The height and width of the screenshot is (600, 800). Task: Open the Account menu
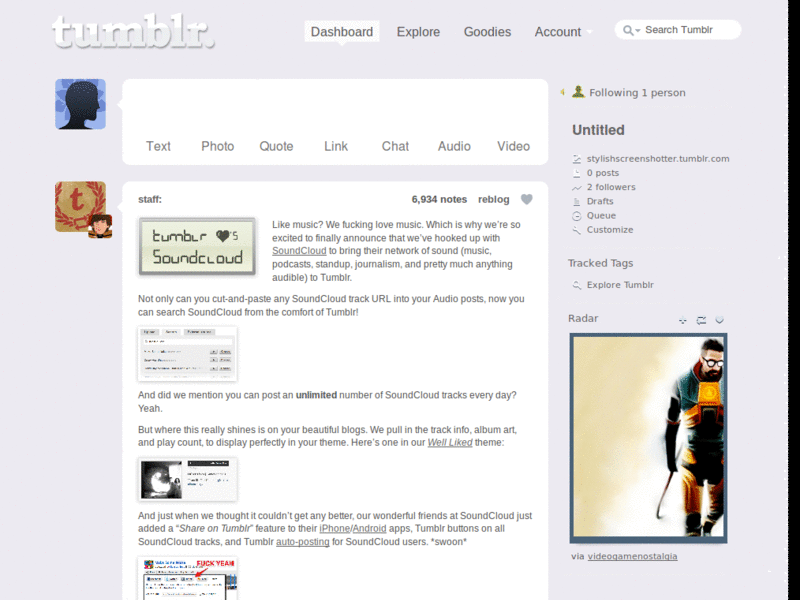point(558,32)
